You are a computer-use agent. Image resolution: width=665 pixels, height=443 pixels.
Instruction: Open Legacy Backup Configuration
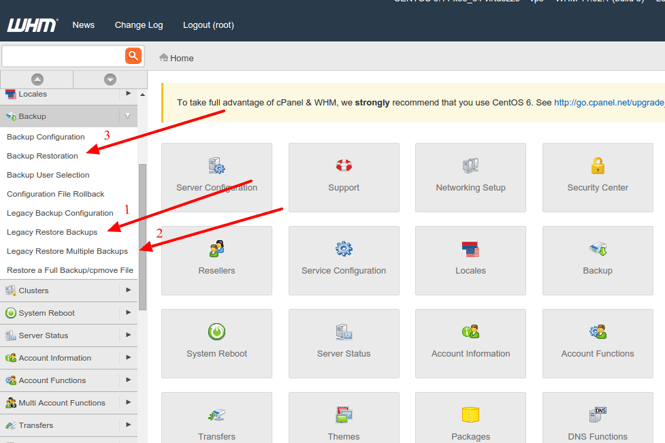60,213
